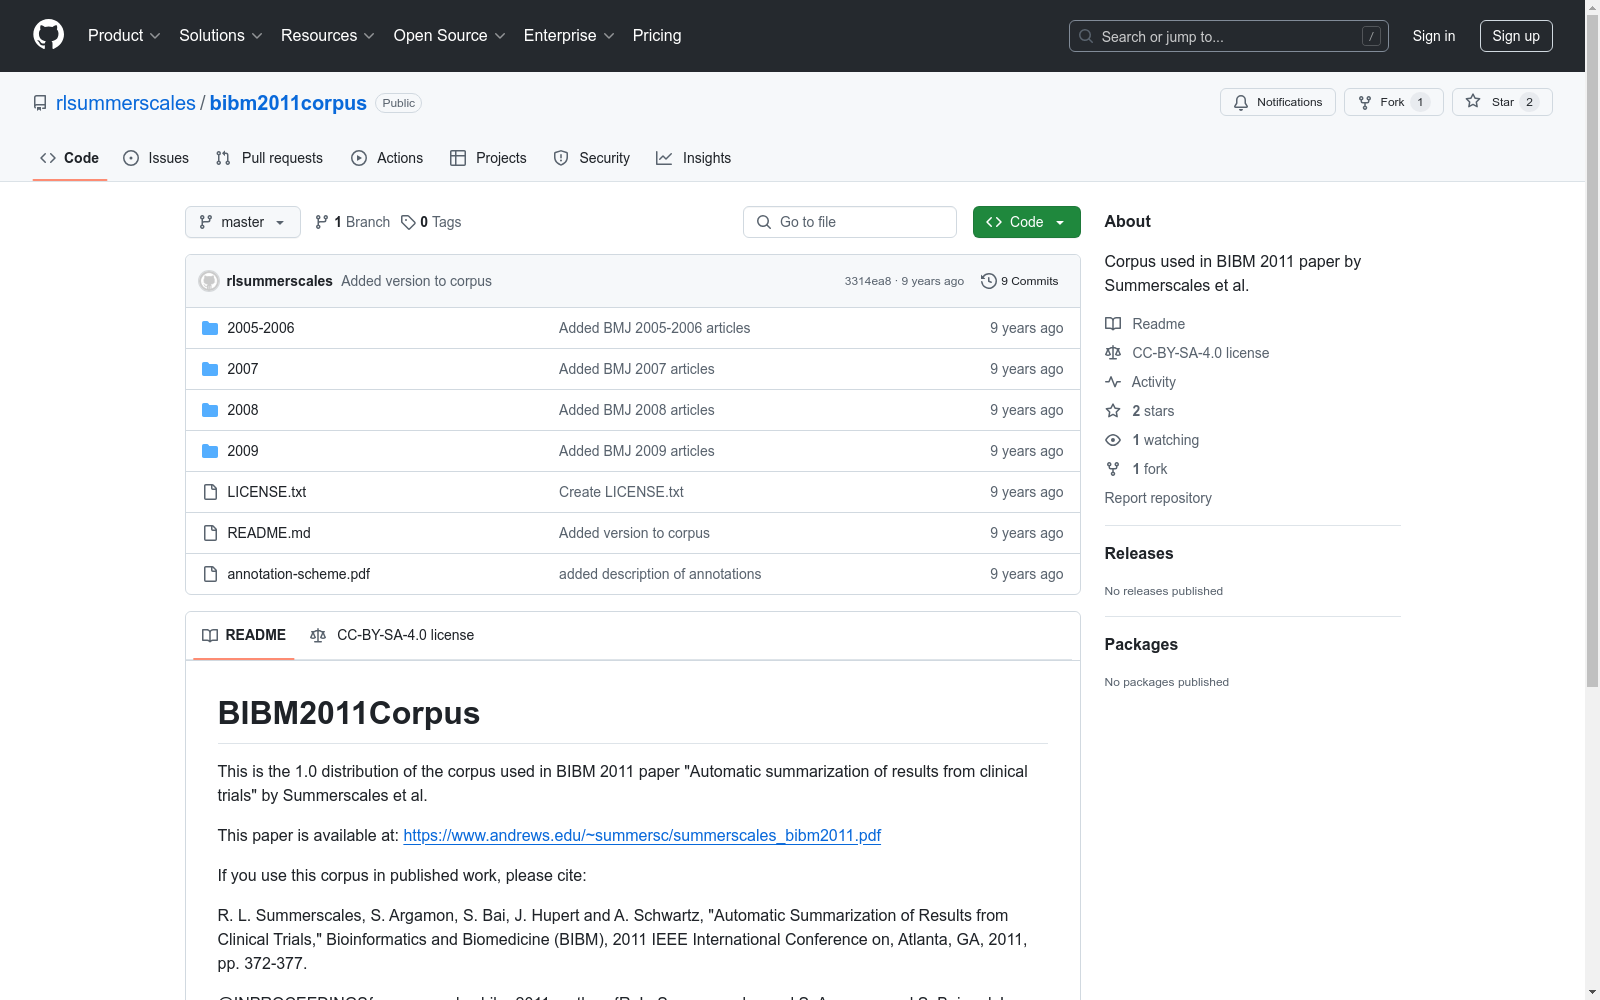Open the master branch selector dropdown
Image resolution: width=1600 pixels, height=1000 pixels.
[243, 222]
